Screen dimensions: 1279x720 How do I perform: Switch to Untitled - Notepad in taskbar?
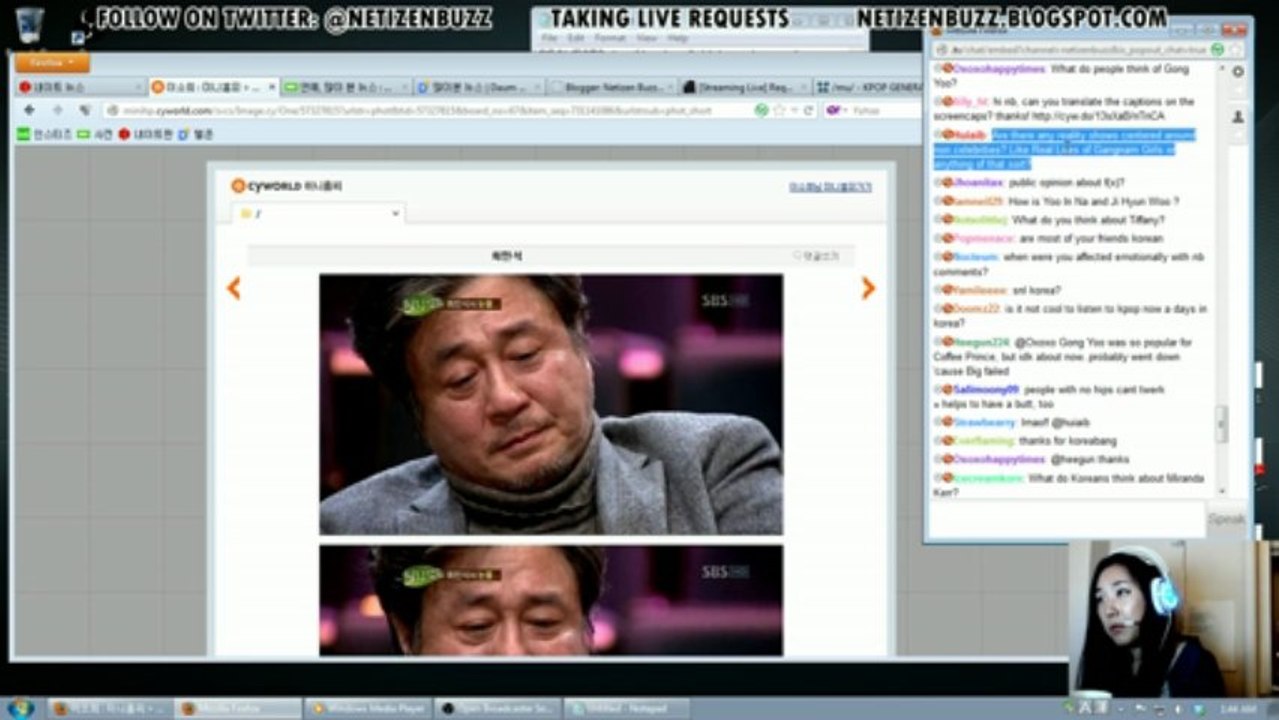point(627,708)
